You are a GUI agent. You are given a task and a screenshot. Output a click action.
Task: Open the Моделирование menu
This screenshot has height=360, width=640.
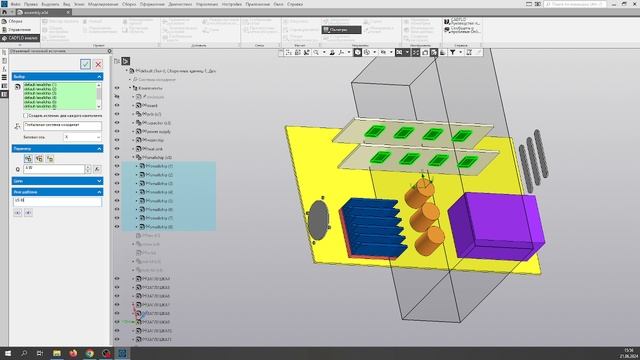coord(103,4)
